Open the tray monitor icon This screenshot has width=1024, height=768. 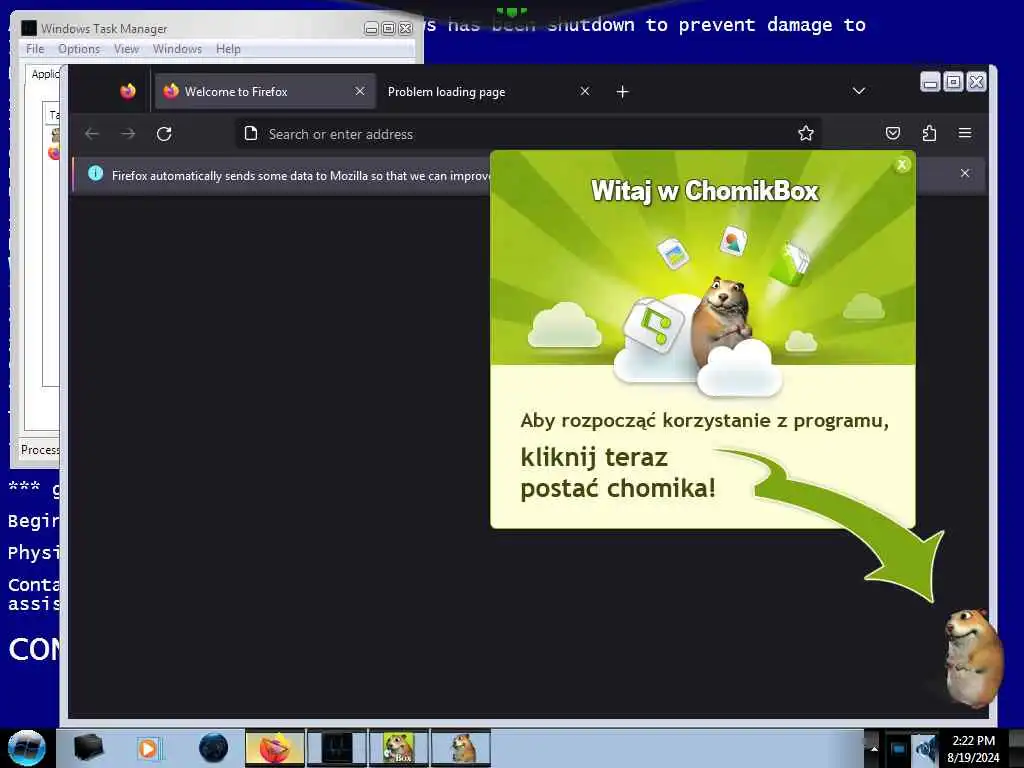899,749
